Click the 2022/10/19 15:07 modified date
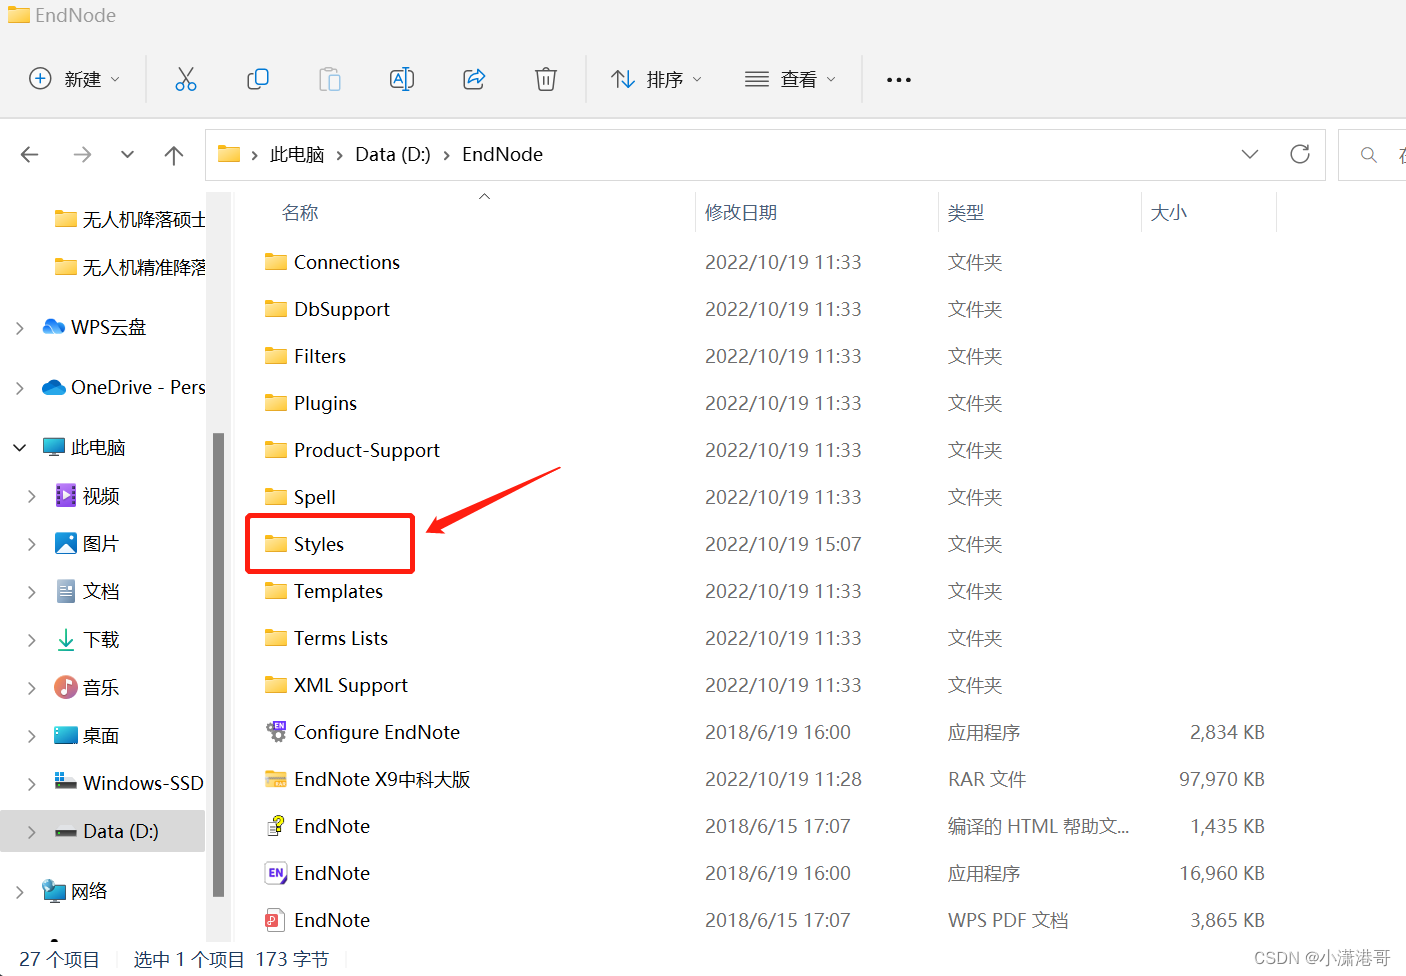This screenshot has width=1406, height=976. (783, 544)
